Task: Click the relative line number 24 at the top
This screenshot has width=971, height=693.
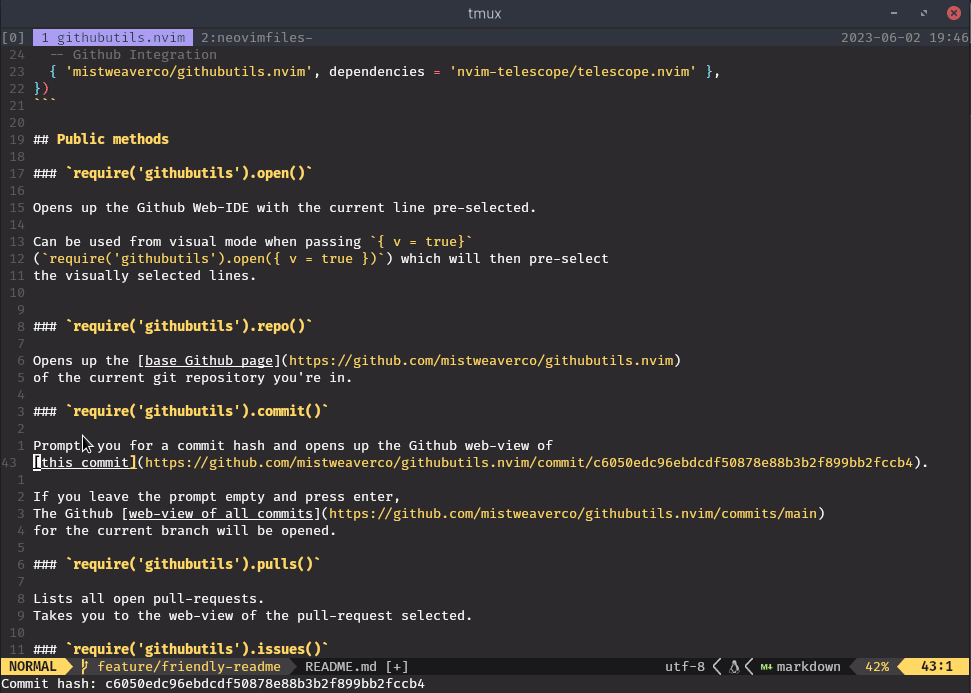Action: [17, 54]
